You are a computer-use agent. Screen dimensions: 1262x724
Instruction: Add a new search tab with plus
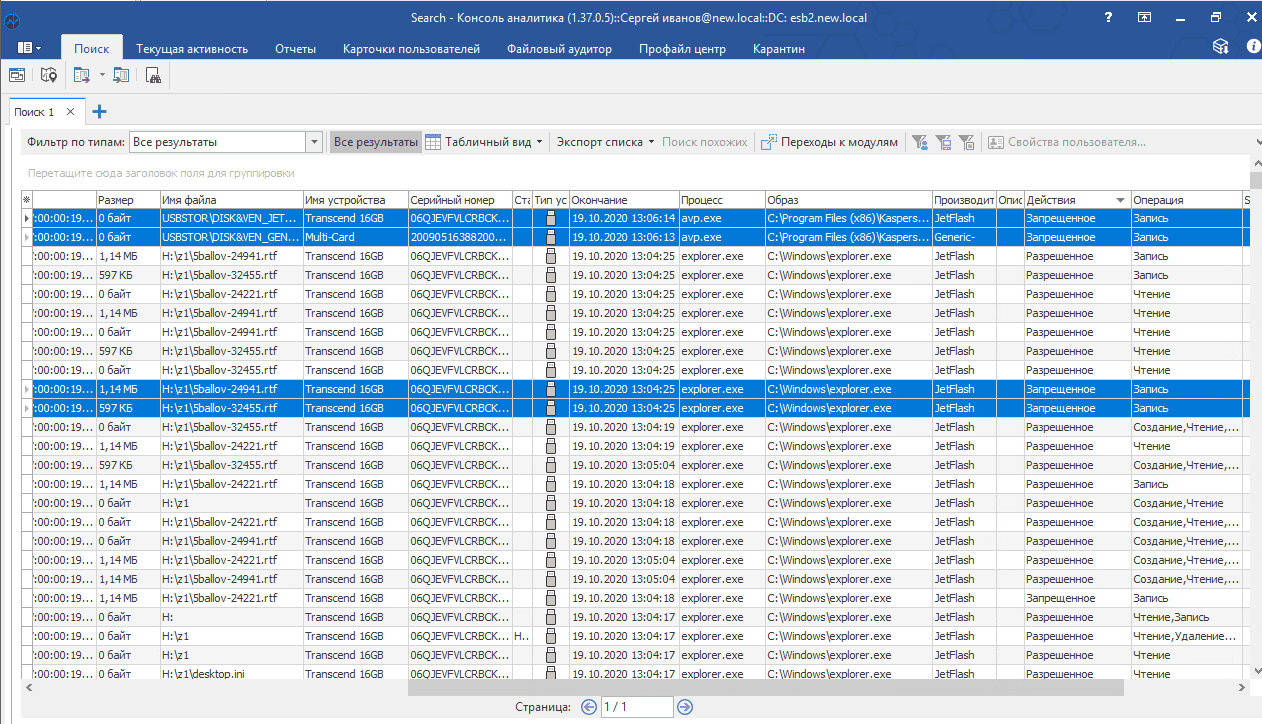click(x=99, y=112)
